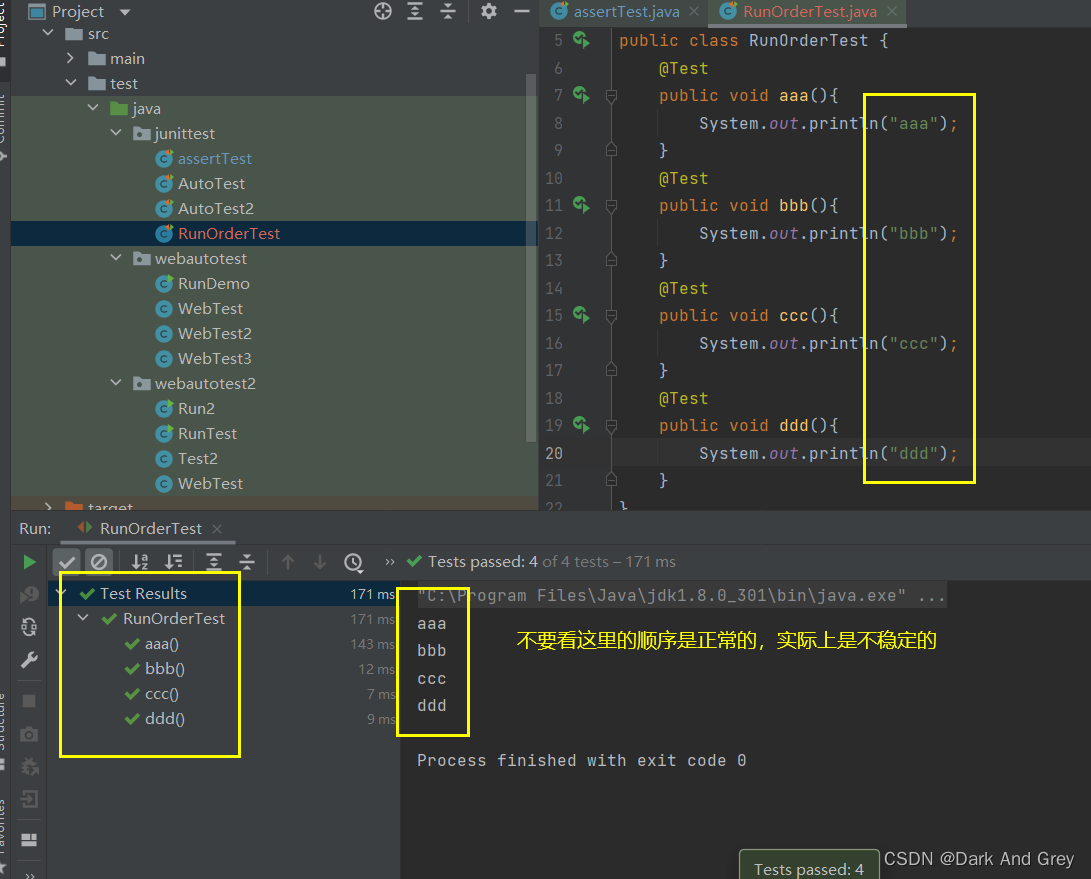The width and height of the screenshot is (1091, 879).
Task: Click Sort by Duration icon
Action: click(x=174, y=562)
